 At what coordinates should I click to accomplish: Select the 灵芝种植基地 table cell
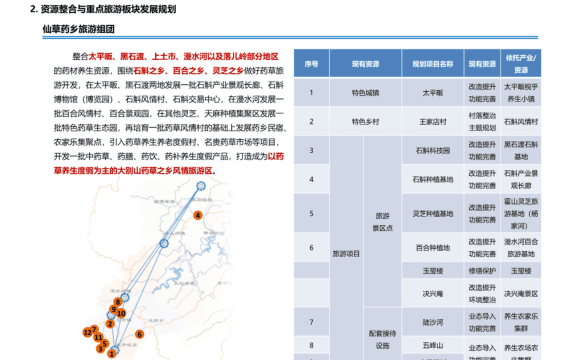(433, 213)
